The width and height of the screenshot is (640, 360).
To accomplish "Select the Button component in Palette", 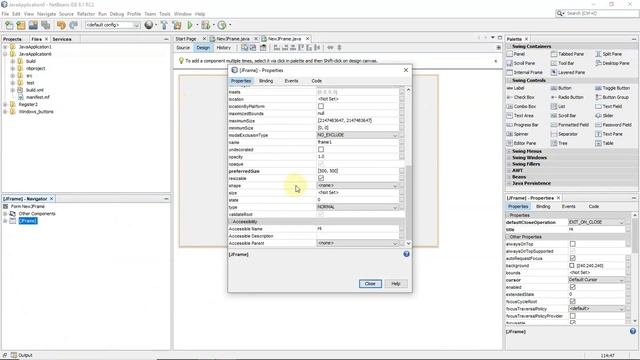I will click(562, 88).
